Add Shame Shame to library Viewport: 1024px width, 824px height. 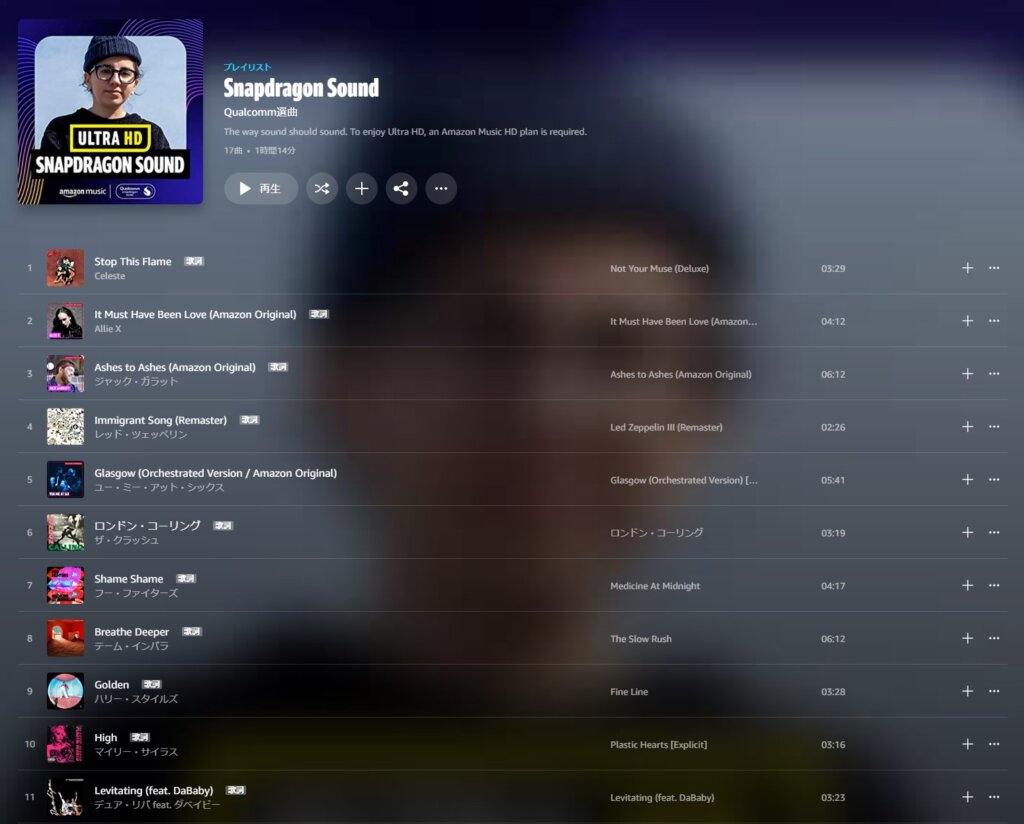(967, 585)
